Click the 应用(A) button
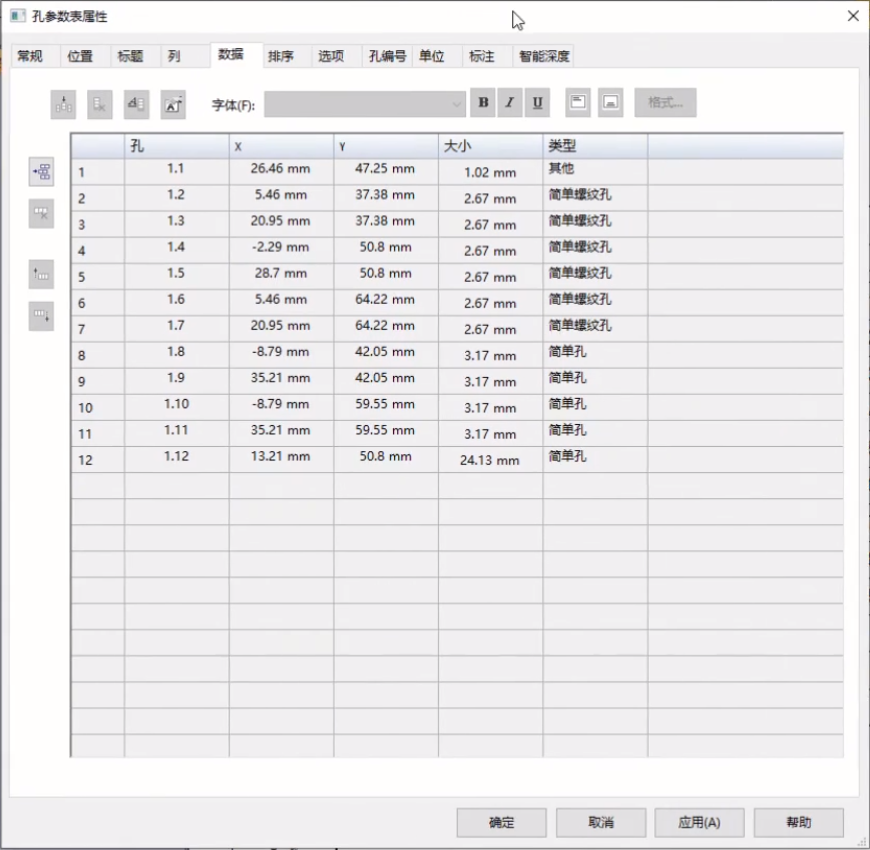 700,822
